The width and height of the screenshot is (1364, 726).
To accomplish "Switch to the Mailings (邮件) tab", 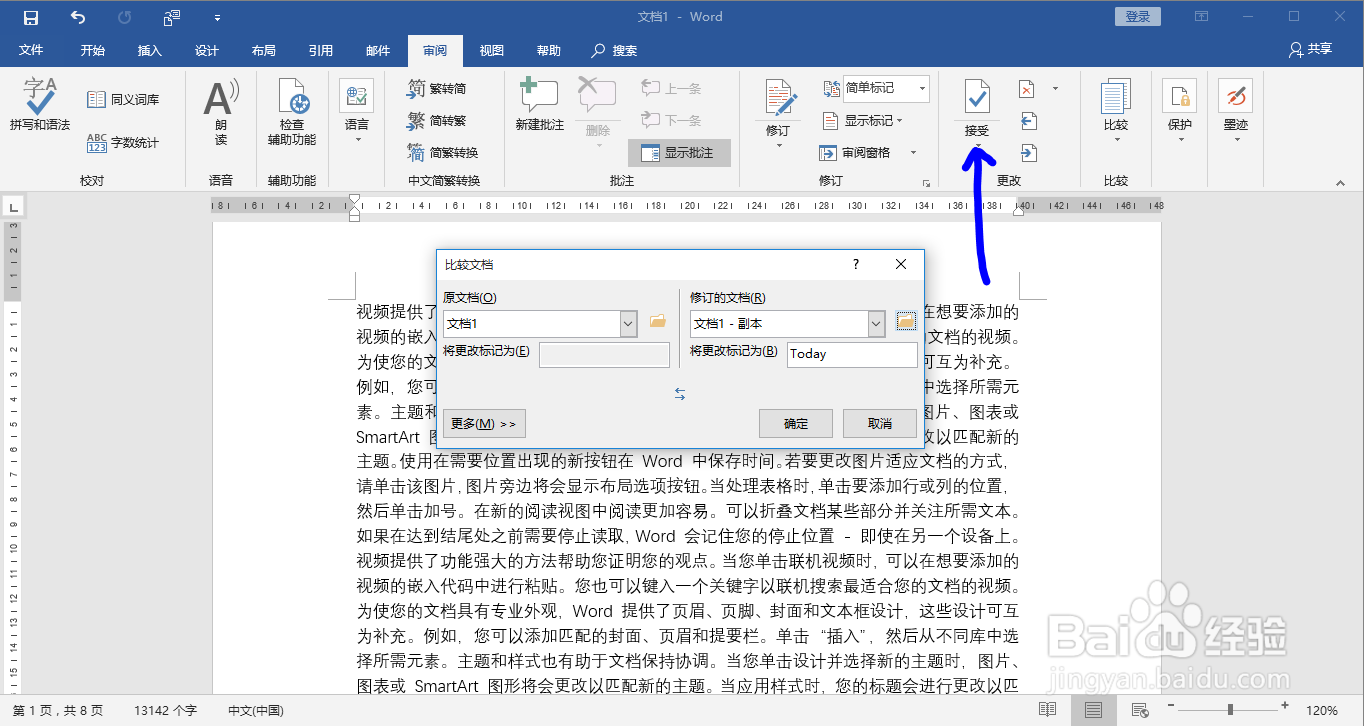I will point(378,50).
